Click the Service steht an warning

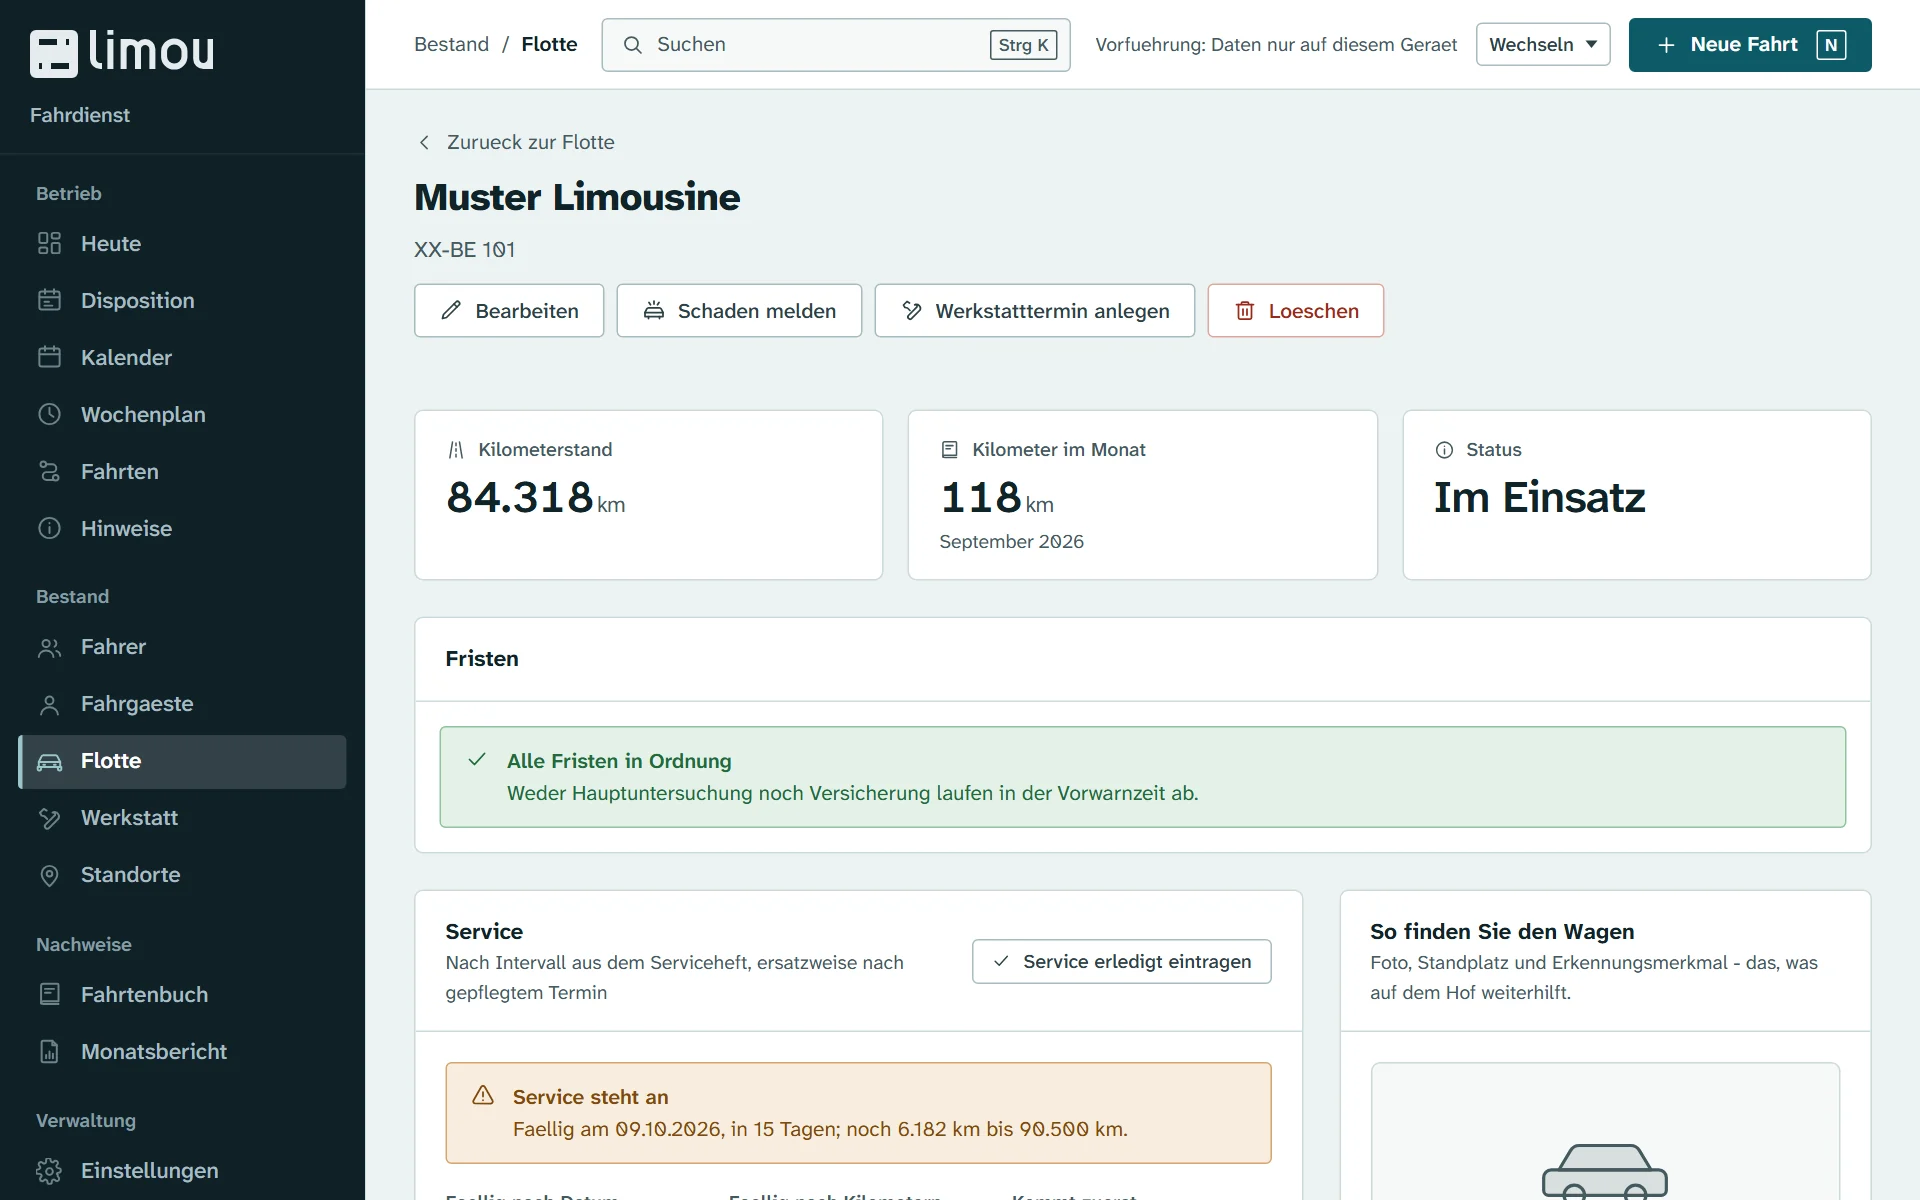(858, 1113)
